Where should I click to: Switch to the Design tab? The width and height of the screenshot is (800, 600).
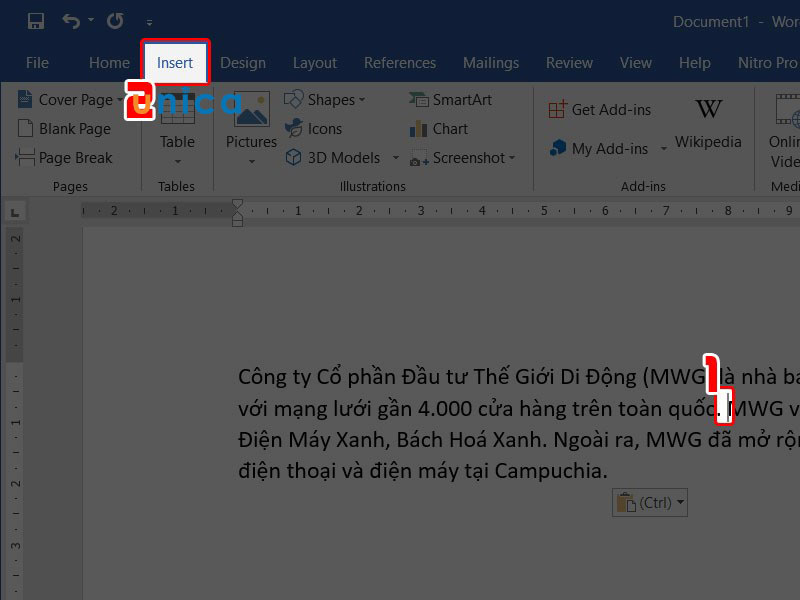point(243,63)
